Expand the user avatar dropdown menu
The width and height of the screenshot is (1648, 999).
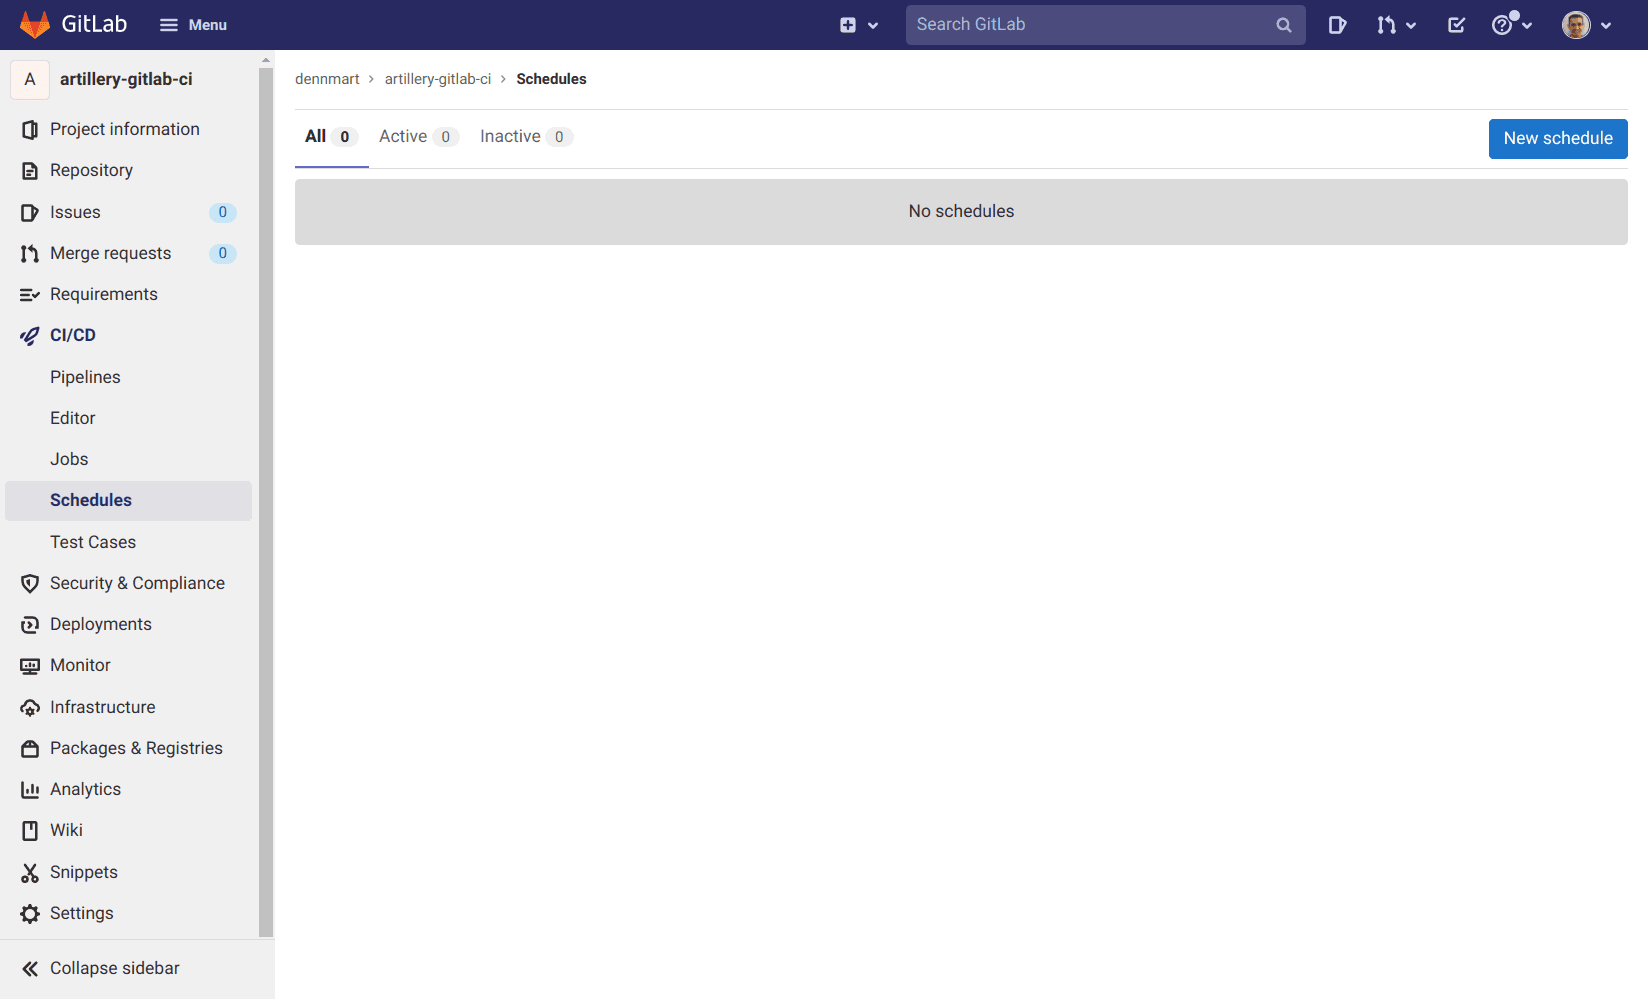coord(1585,24)
